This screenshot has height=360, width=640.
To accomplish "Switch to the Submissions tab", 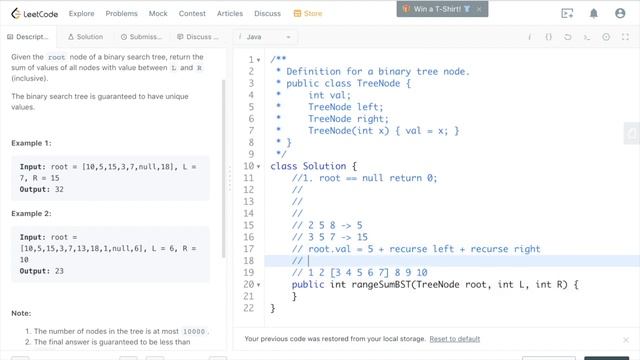I will point(141,37).
